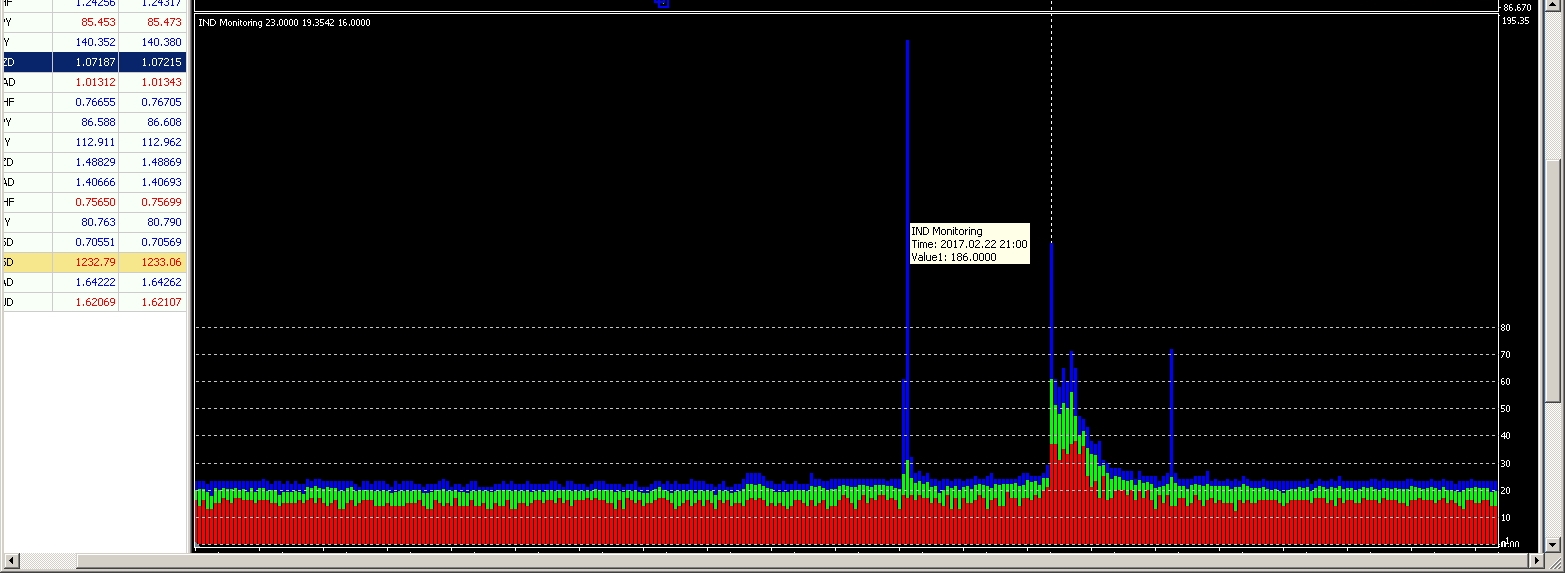Click the 195.35 maximum scale value
This screenshot has height=573, width=1565.
1516,21
